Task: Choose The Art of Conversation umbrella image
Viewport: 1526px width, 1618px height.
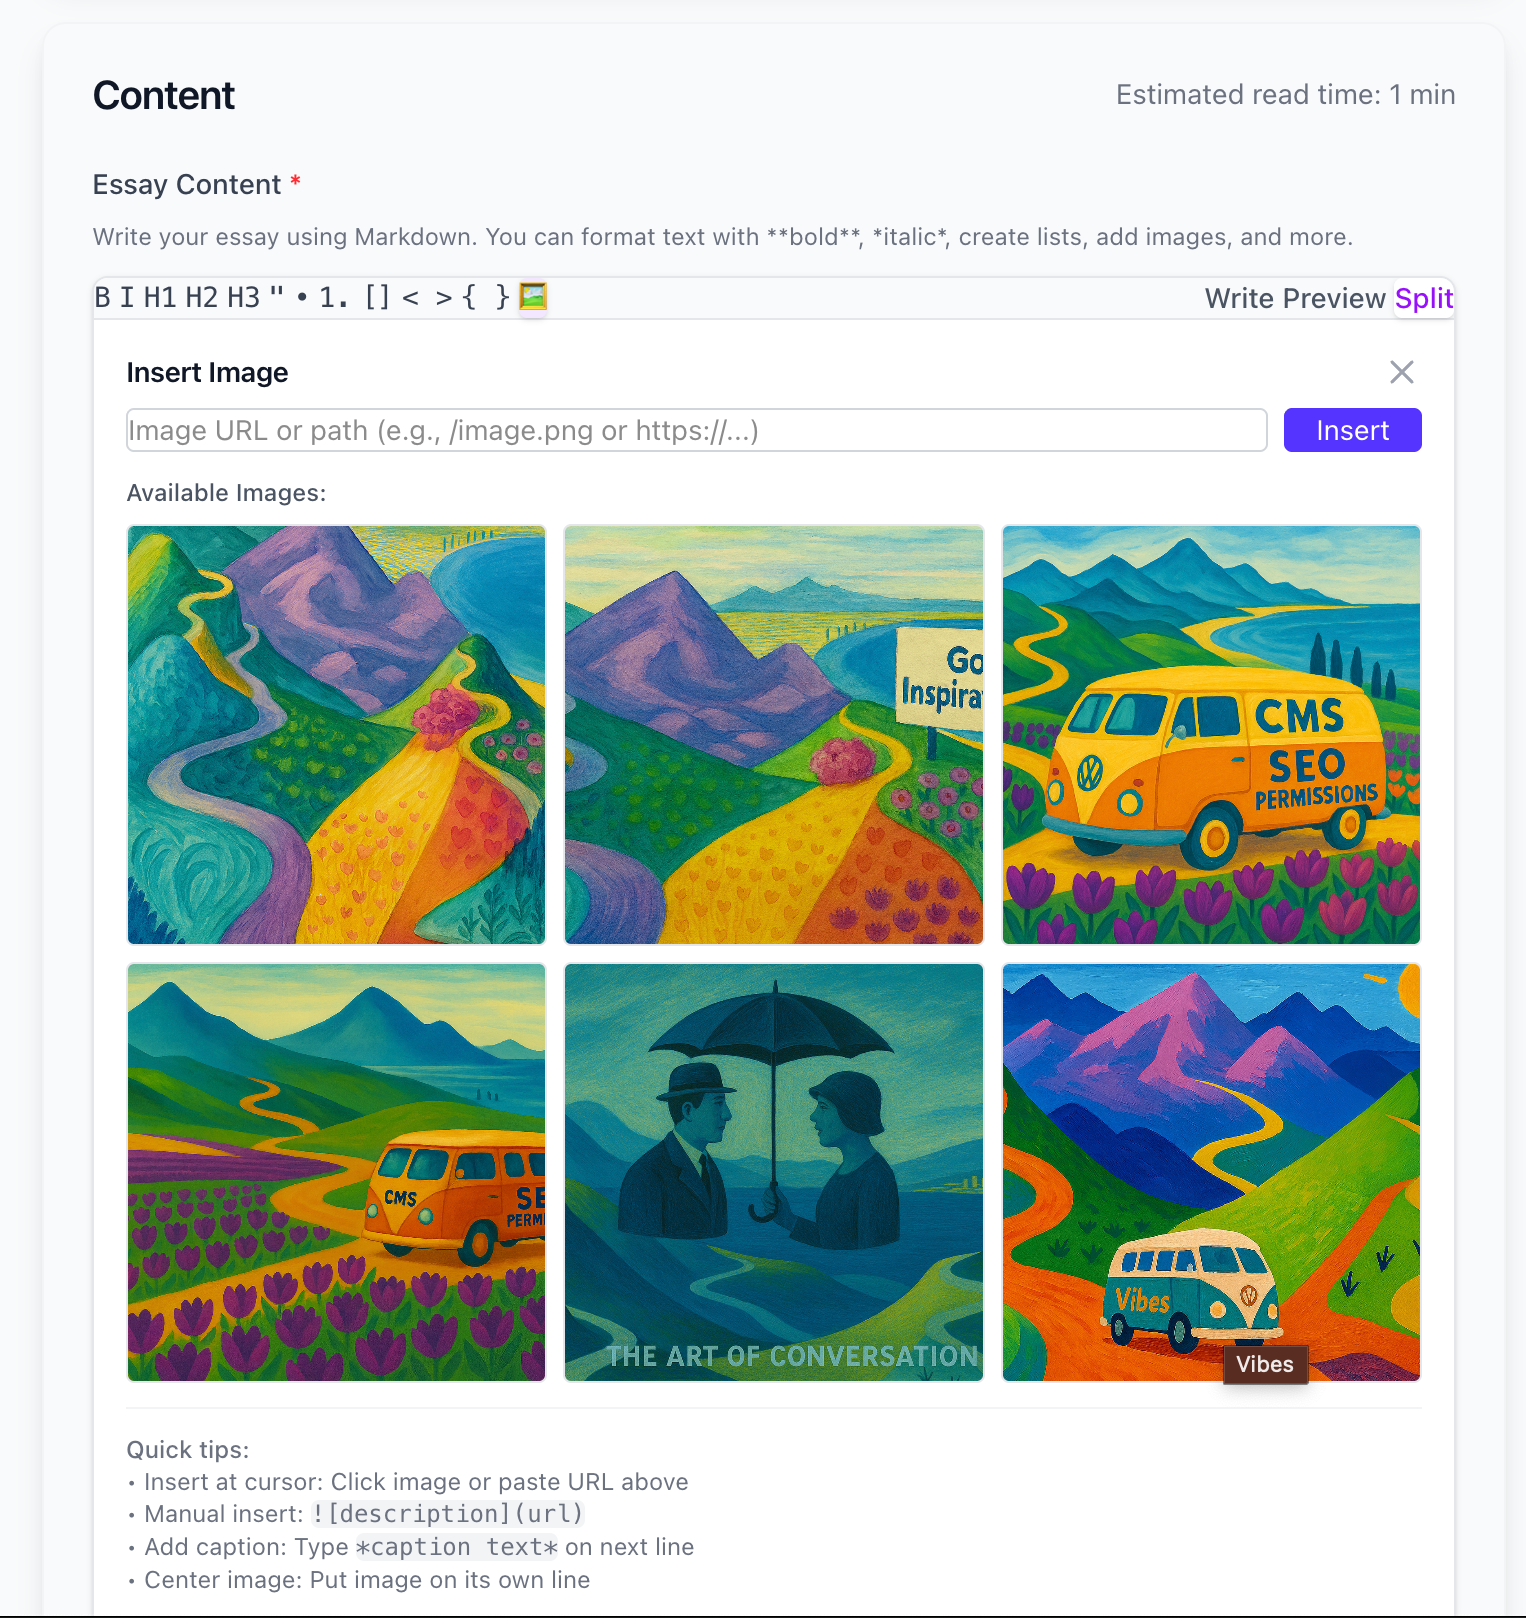Action: (x=774, y=1172)
